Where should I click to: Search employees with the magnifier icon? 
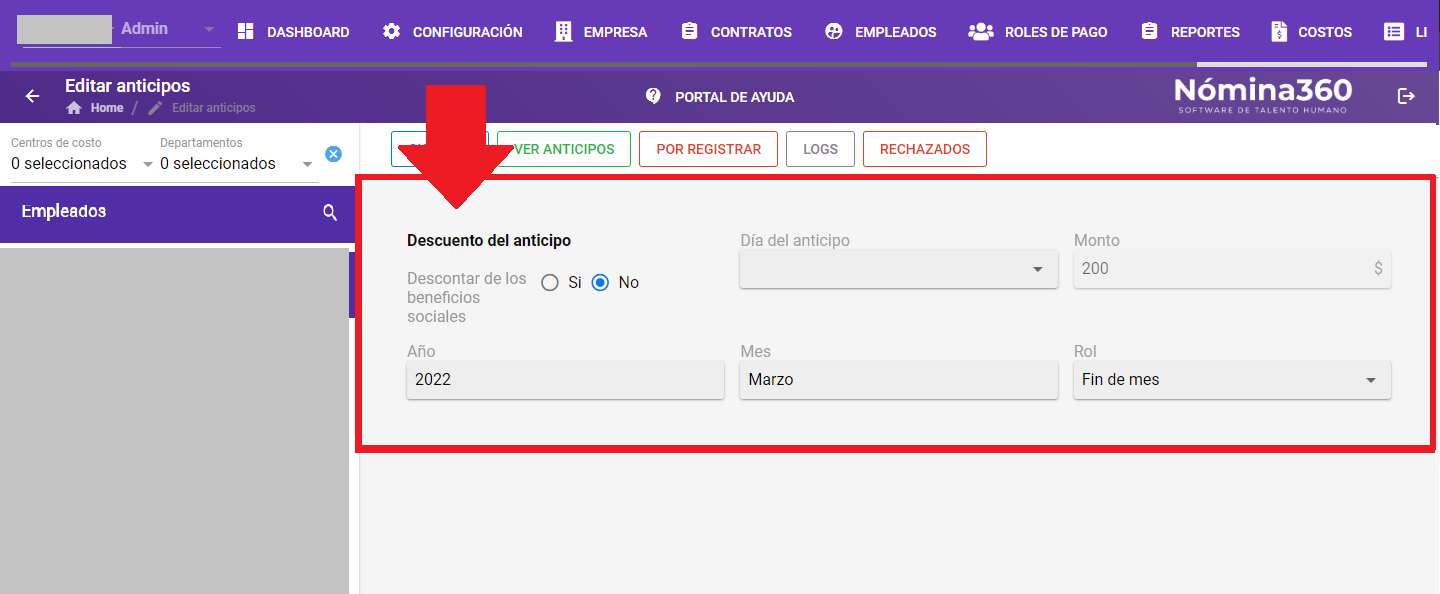(x=330, y=213)
